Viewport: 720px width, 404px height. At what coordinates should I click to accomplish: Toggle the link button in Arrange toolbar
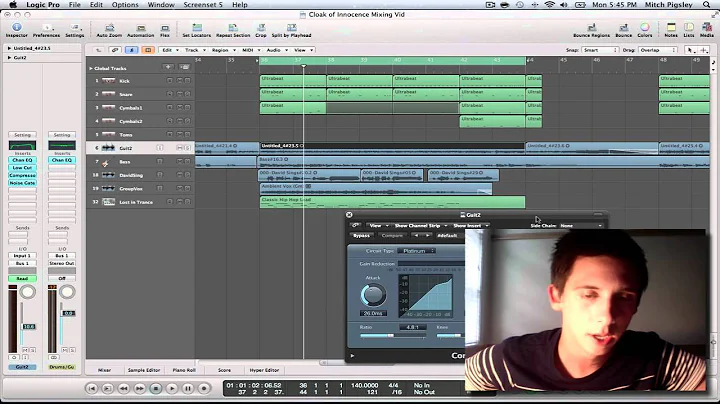coord(115,50)
